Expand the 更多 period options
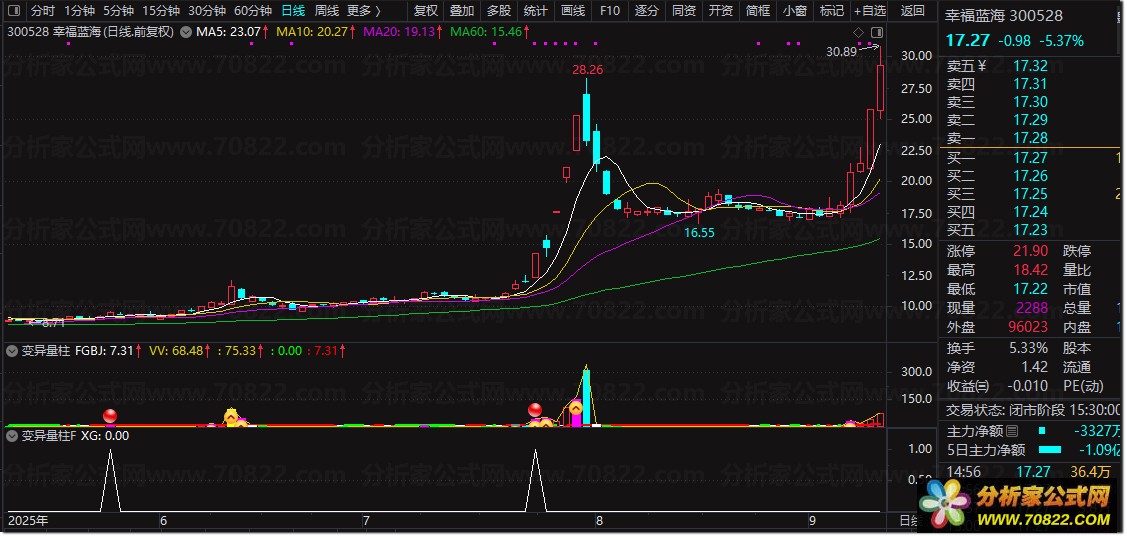Viewport: 1127px width, 536px height. point(364,10)
